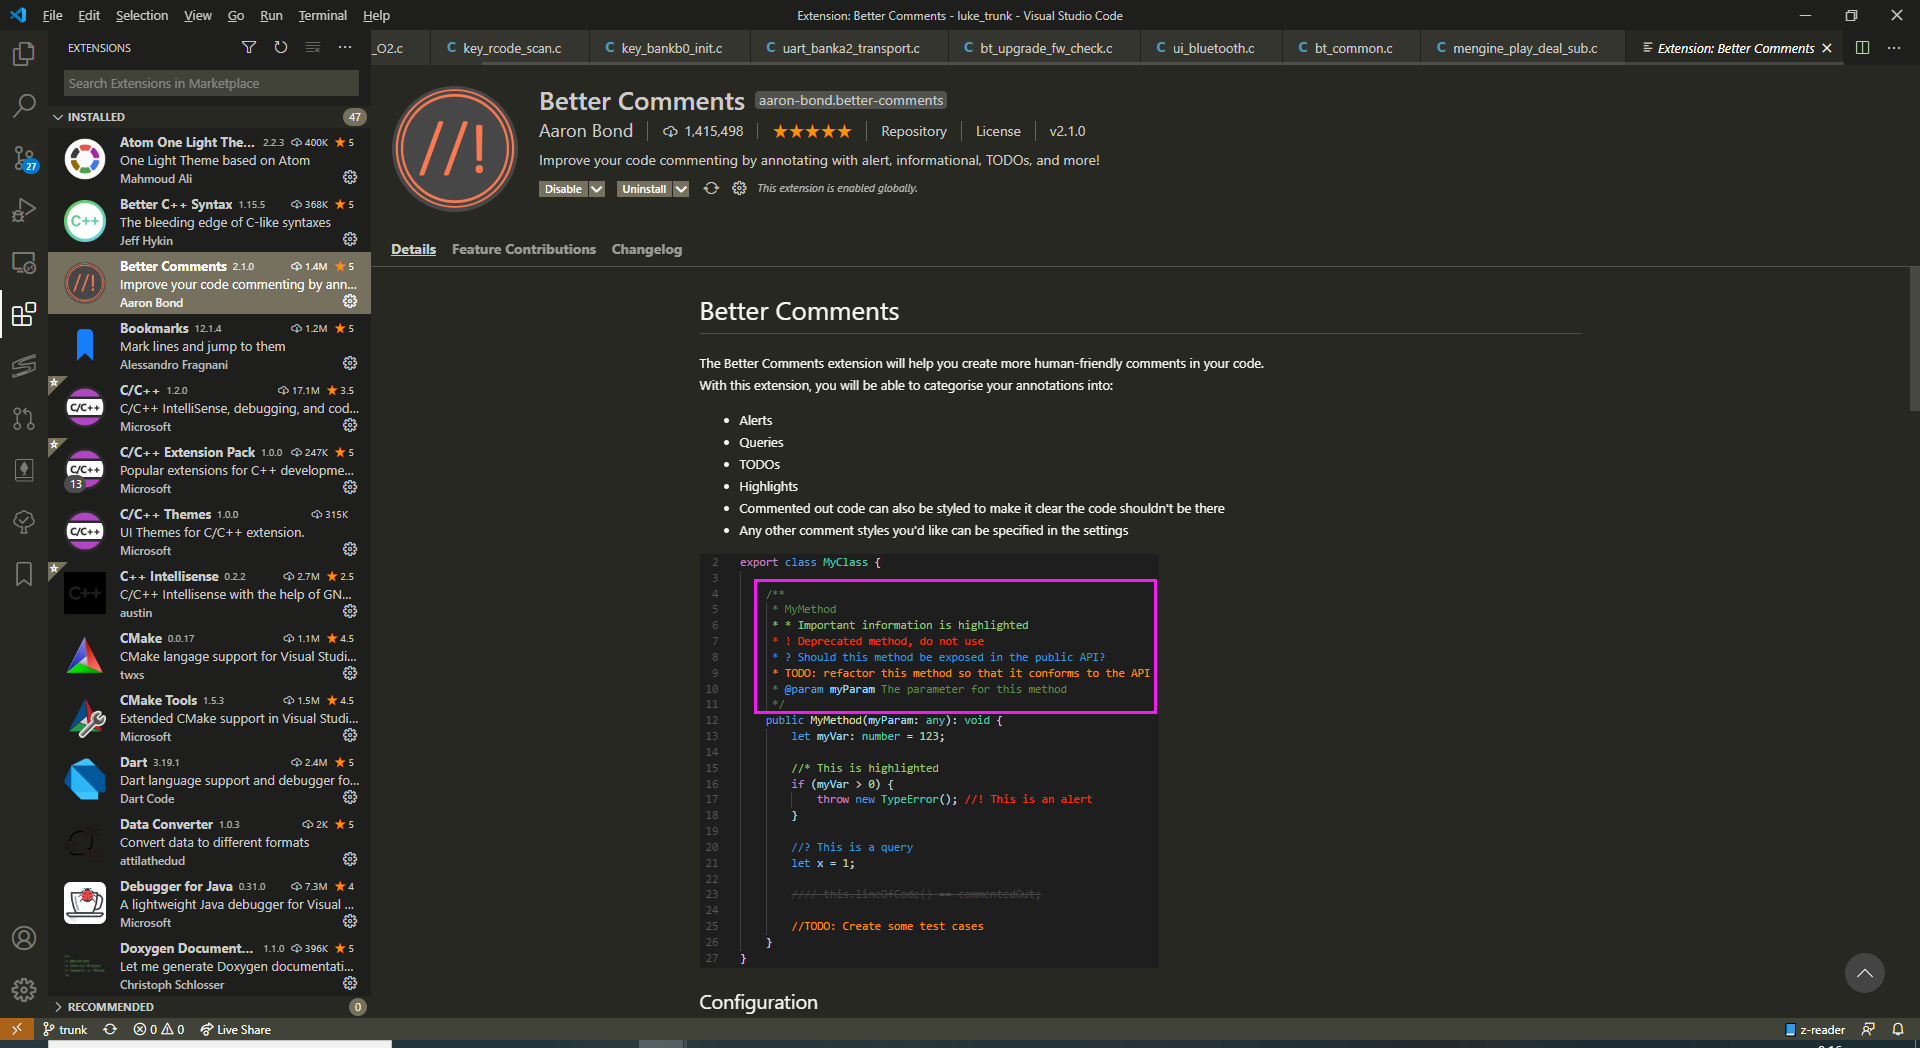Open the Selection menu
The image size is (1920, 1048).
[x=142, y=15]
